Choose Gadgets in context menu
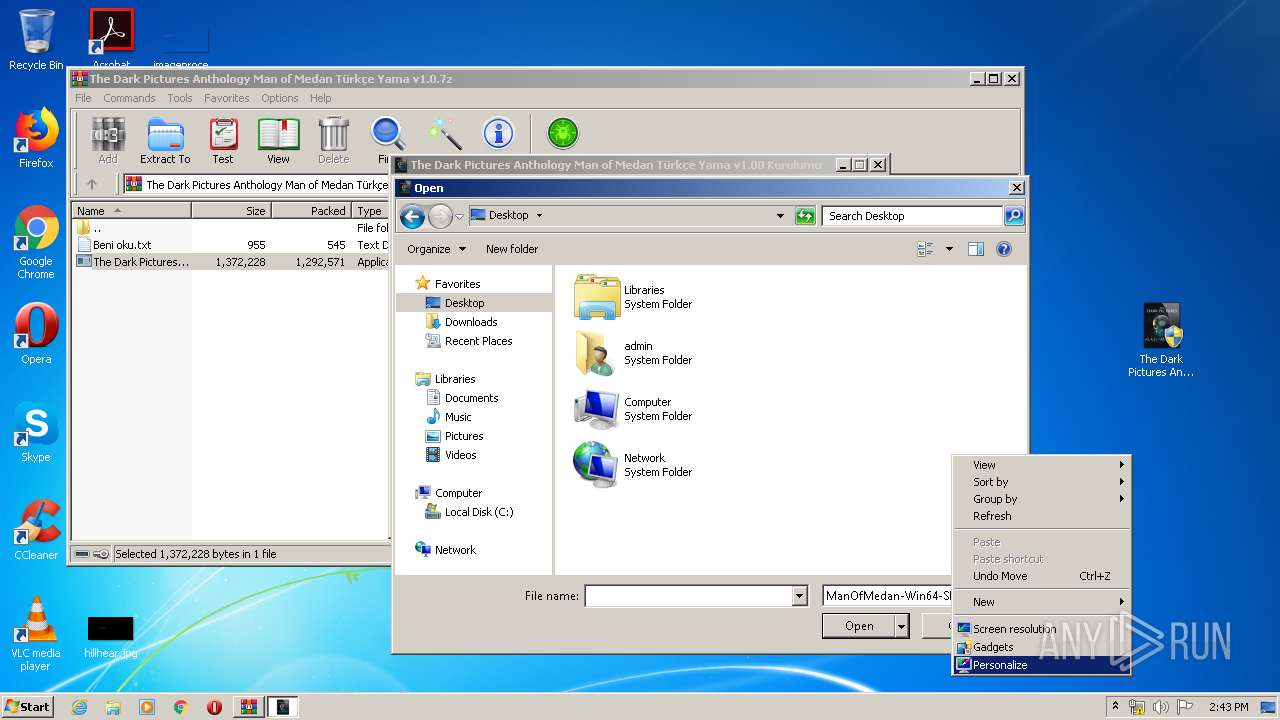Image resolution: width=1280 pixels, height=720 pixels. (1041, 647)
